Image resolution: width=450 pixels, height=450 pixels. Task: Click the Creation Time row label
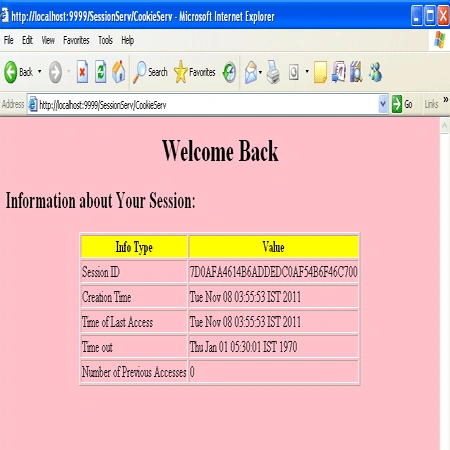[x=106, y=297]
